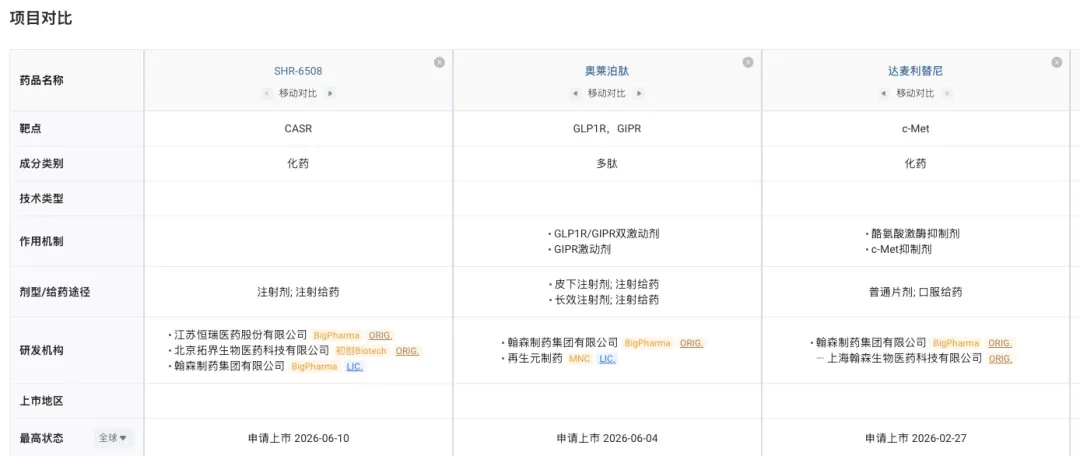Click the 项目对比 page heading
Viewport: 1080px width, 456px height.
tap(41, 19)
